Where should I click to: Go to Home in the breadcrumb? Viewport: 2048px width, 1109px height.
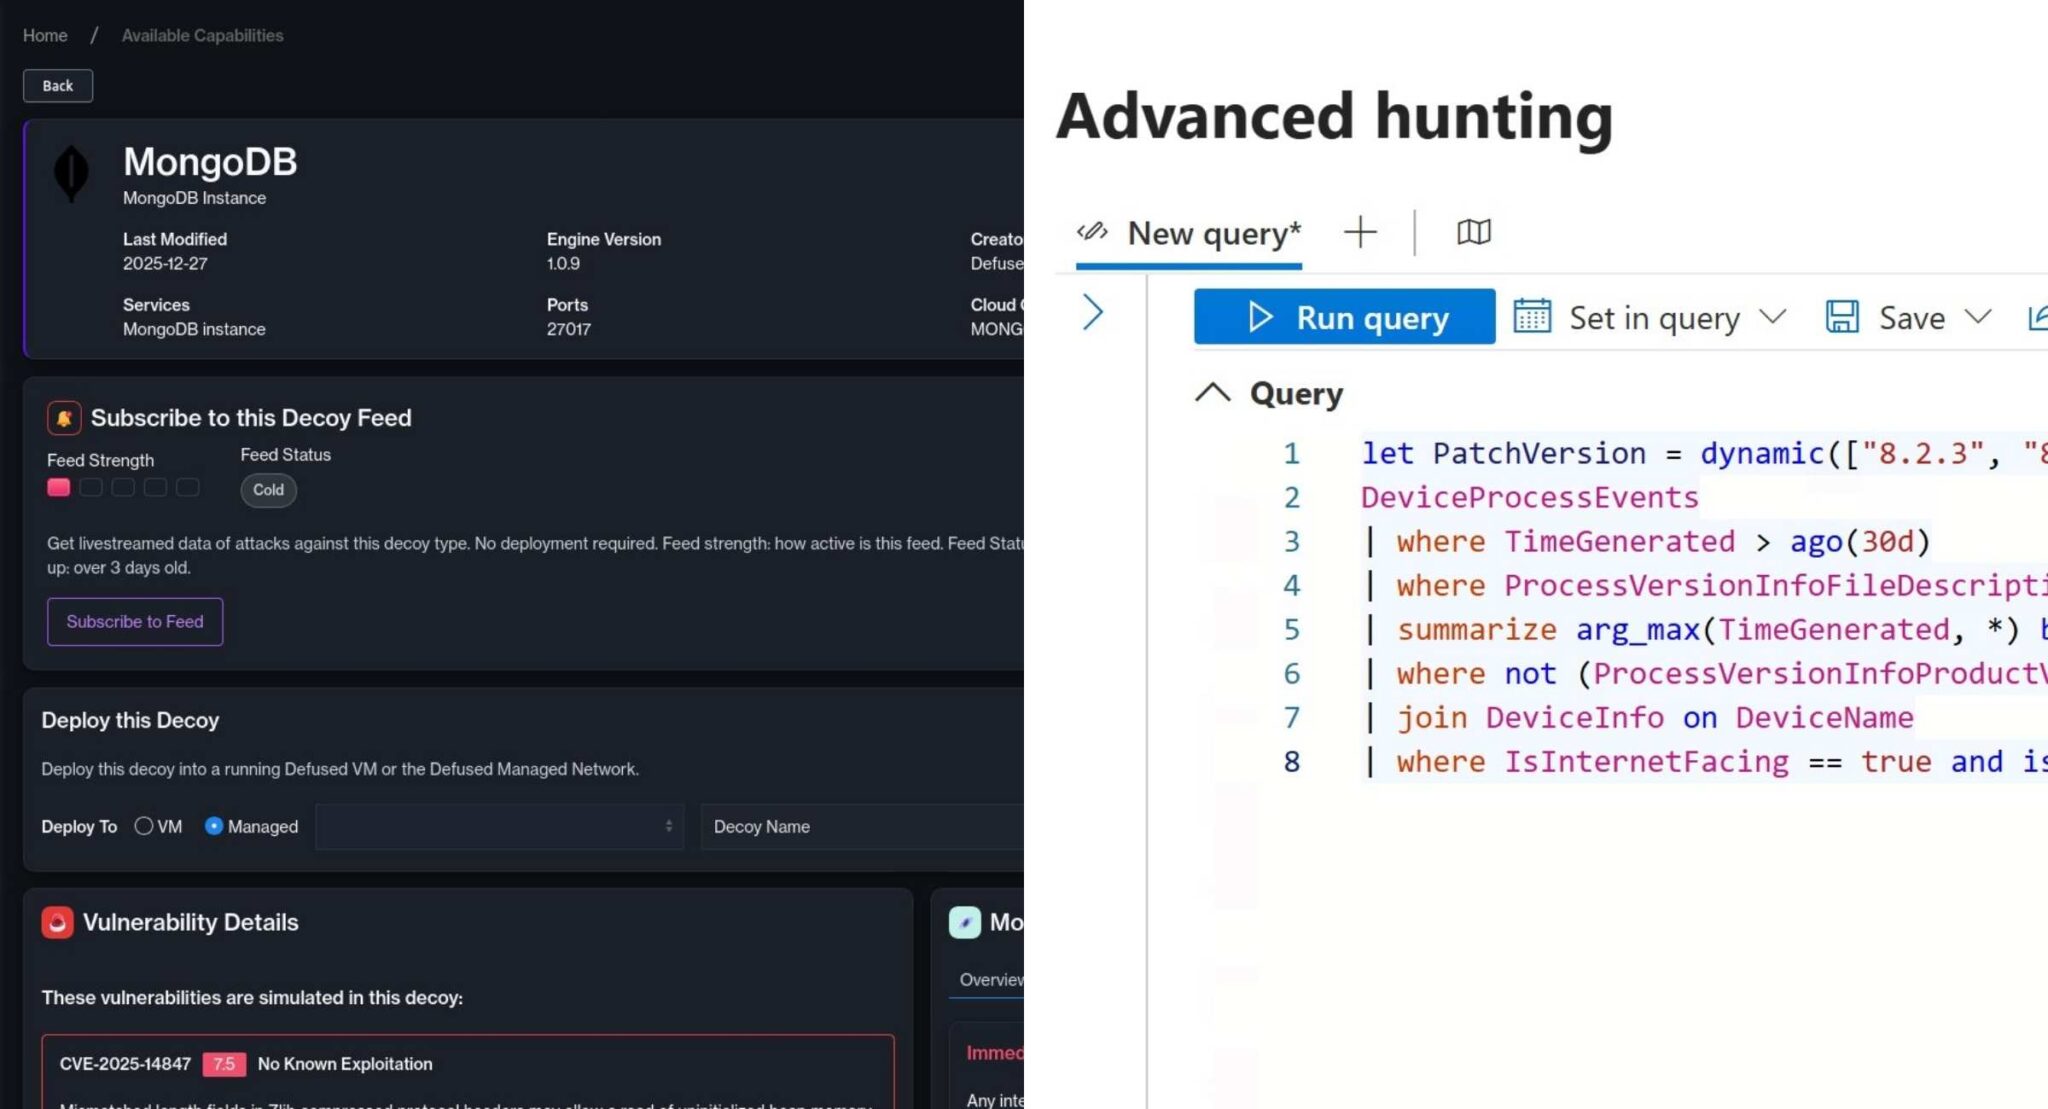click(x=45, y=35)
